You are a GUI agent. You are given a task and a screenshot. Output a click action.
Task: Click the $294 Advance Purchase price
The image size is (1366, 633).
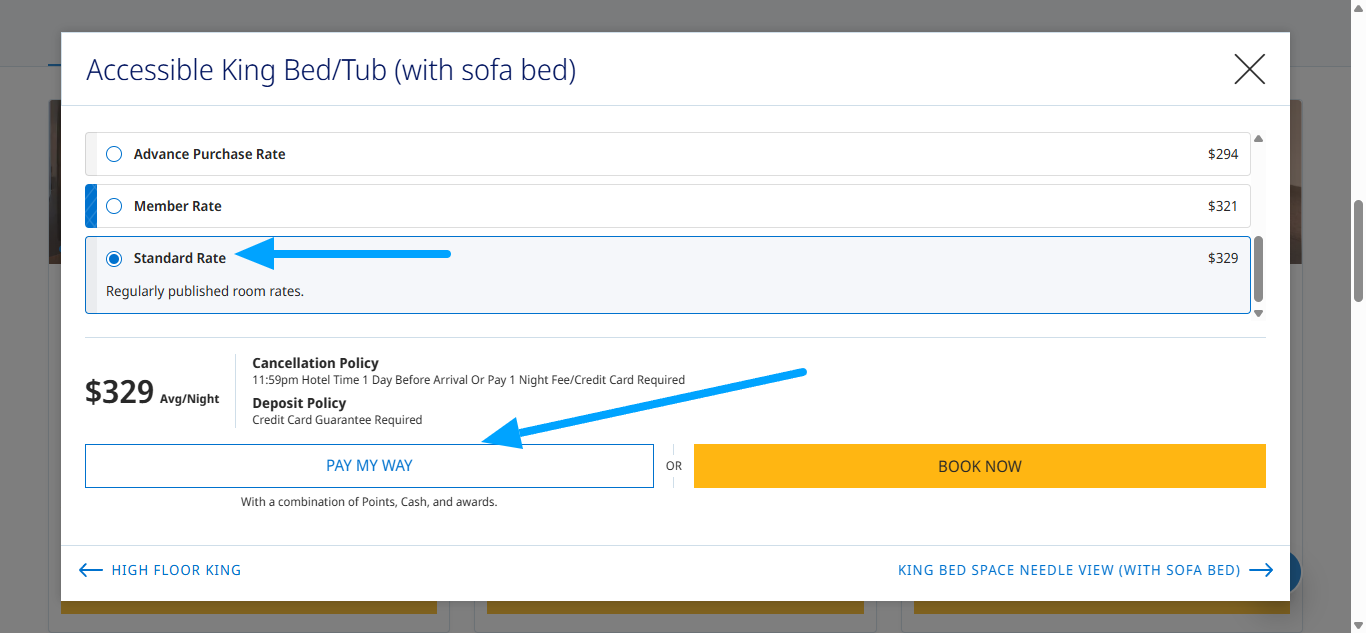coord(1223,154)
